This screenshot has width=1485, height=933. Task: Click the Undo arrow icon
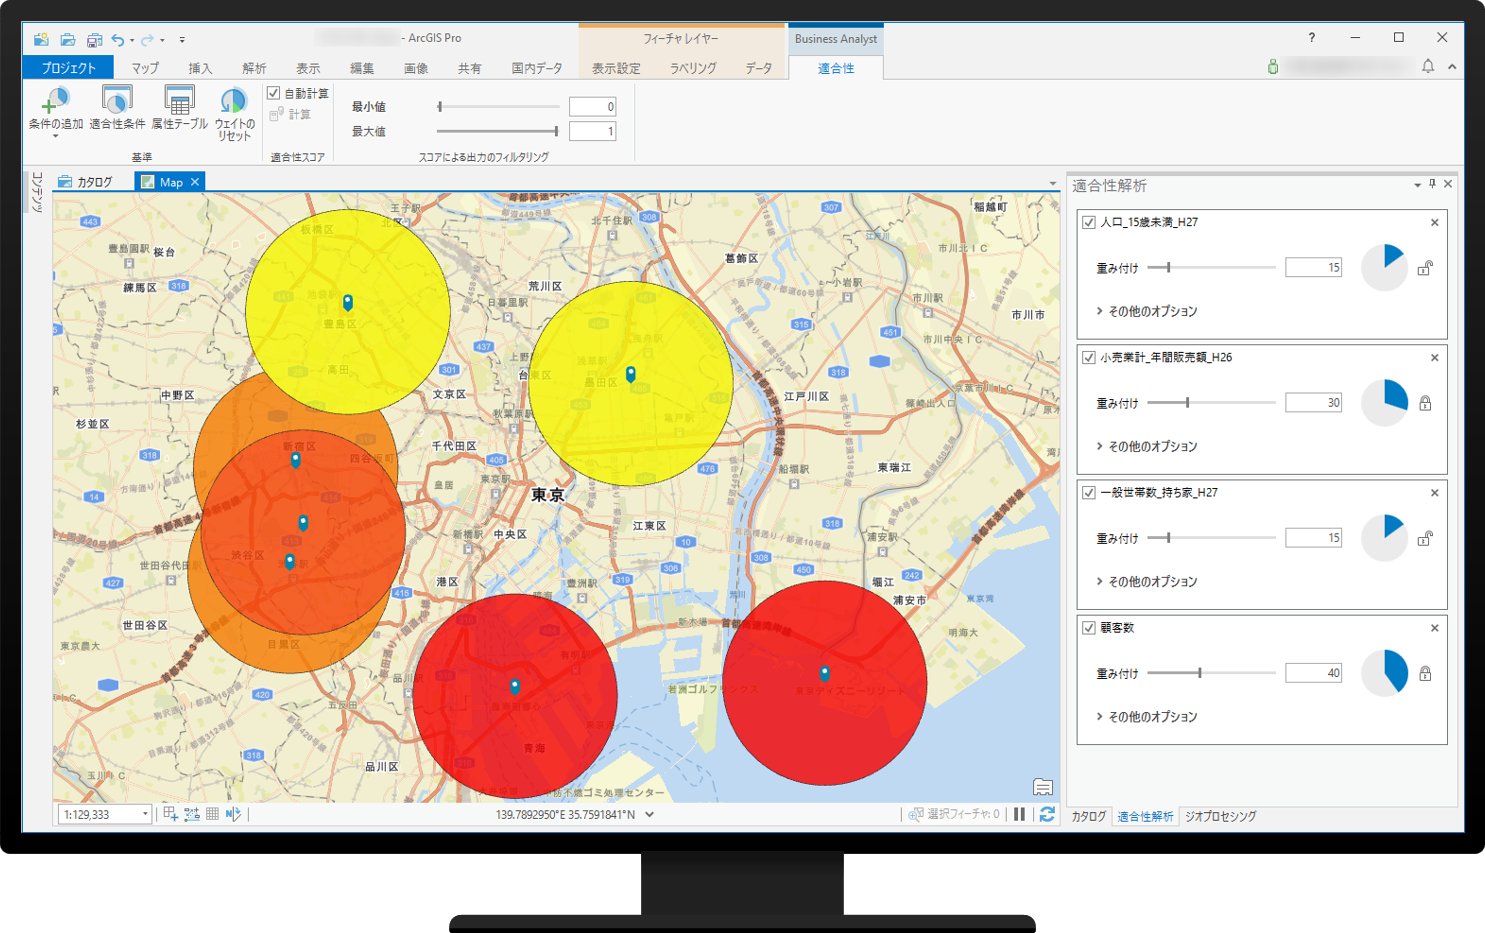click(x=118, y=39)
